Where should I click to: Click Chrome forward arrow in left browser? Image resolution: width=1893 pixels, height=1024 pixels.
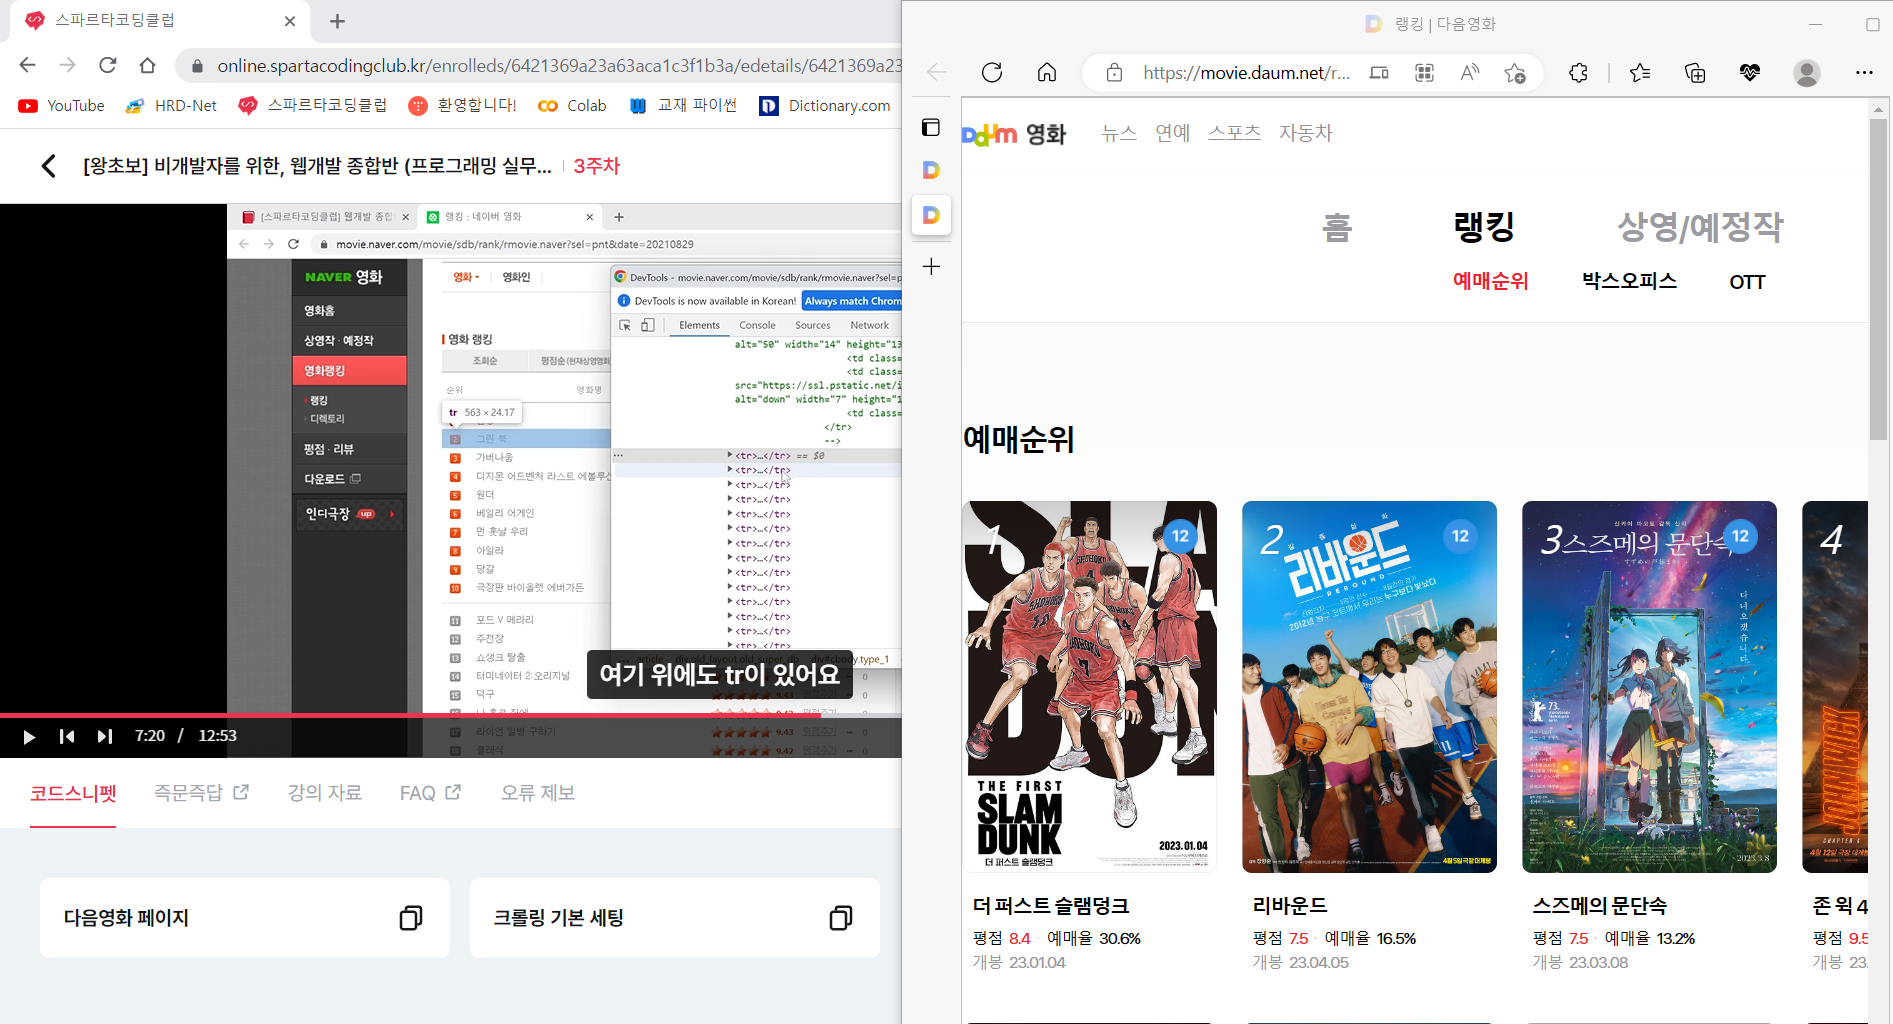(x=67, y=66)
